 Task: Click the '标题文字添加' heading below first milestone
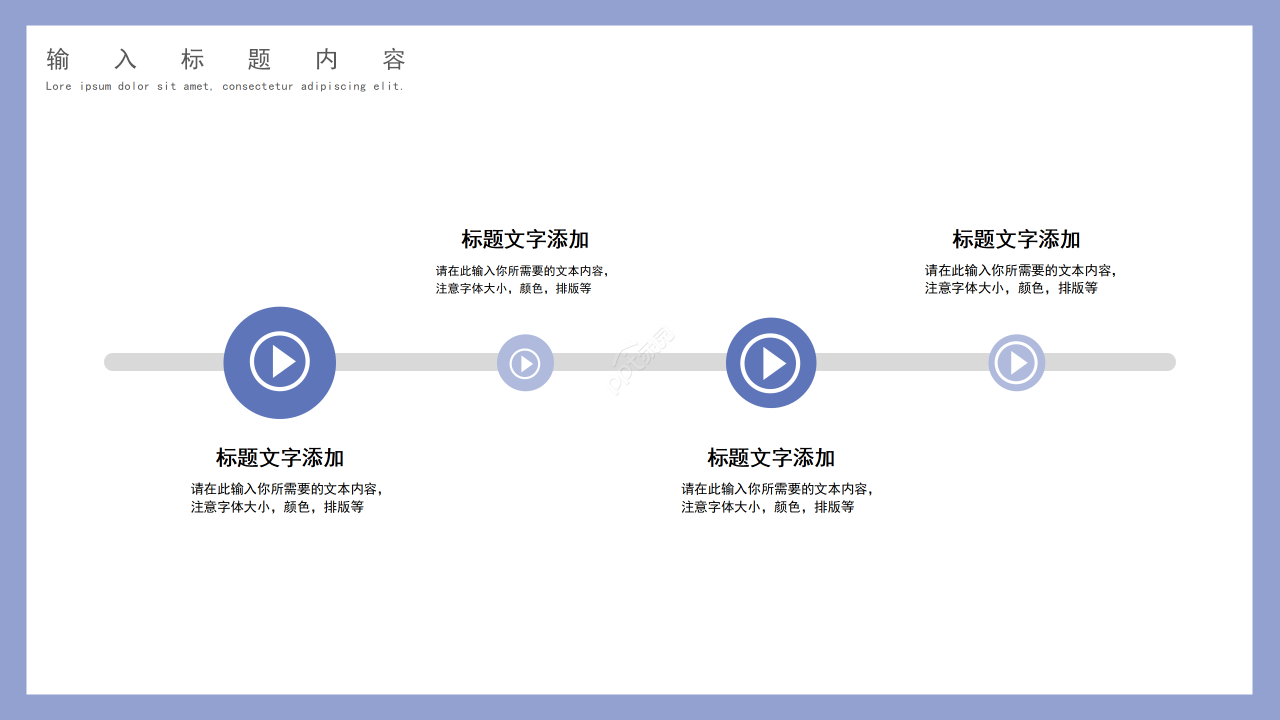[278, 457]
